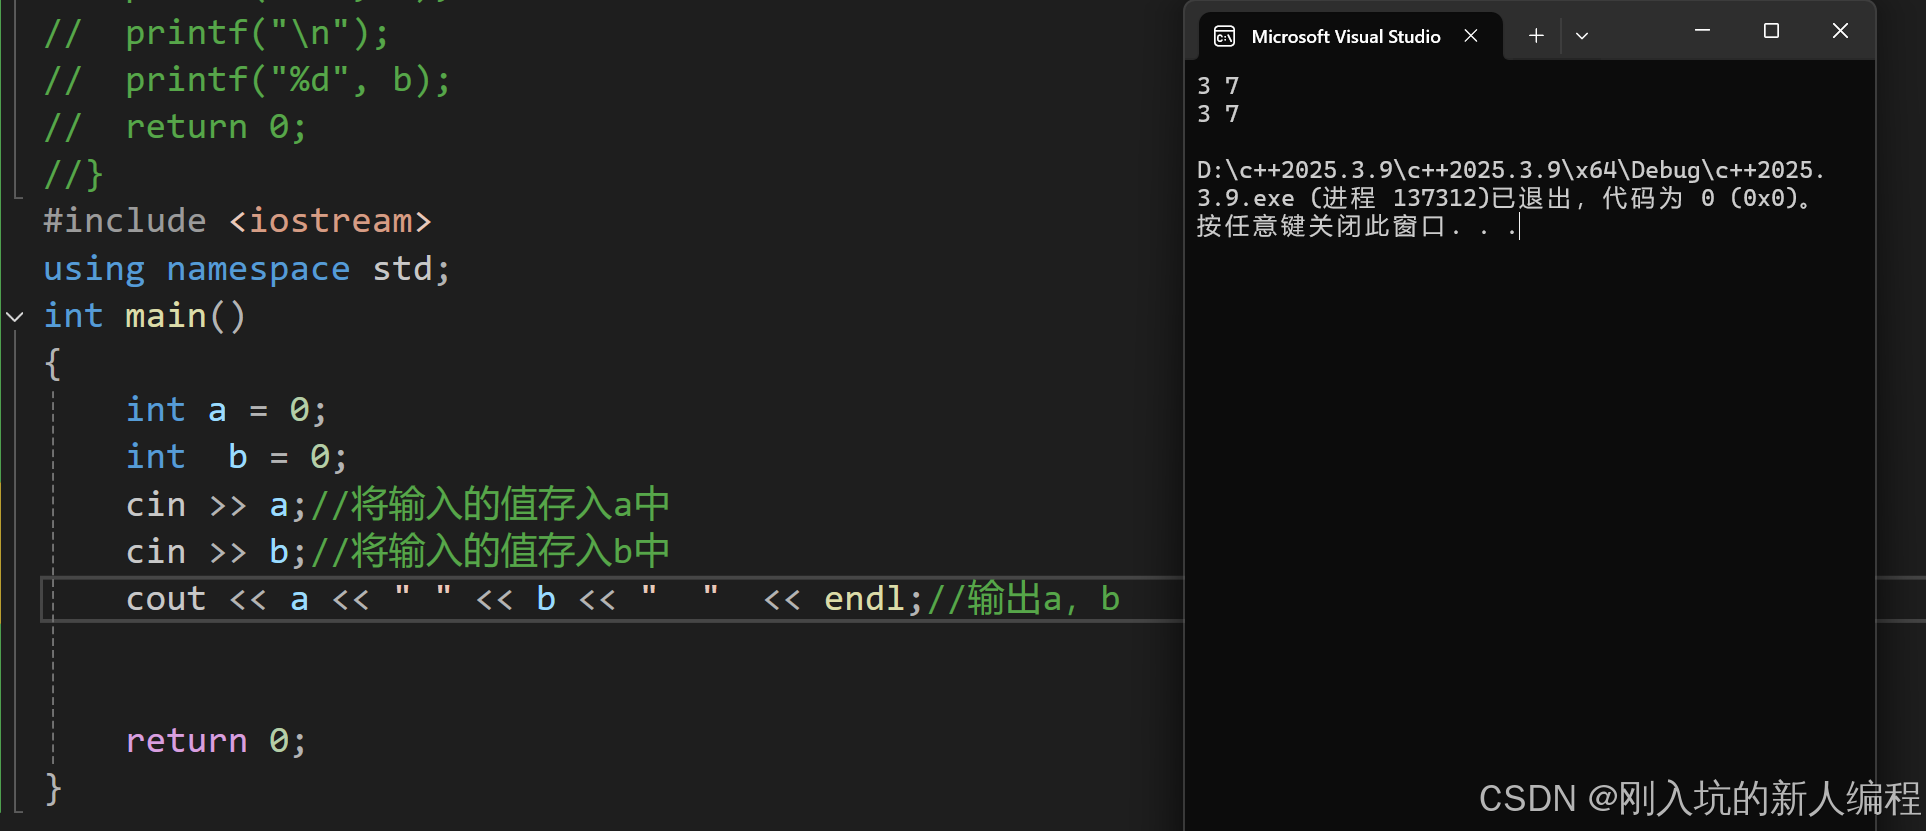Click 'using namespace std;' line

coord(247,269)
